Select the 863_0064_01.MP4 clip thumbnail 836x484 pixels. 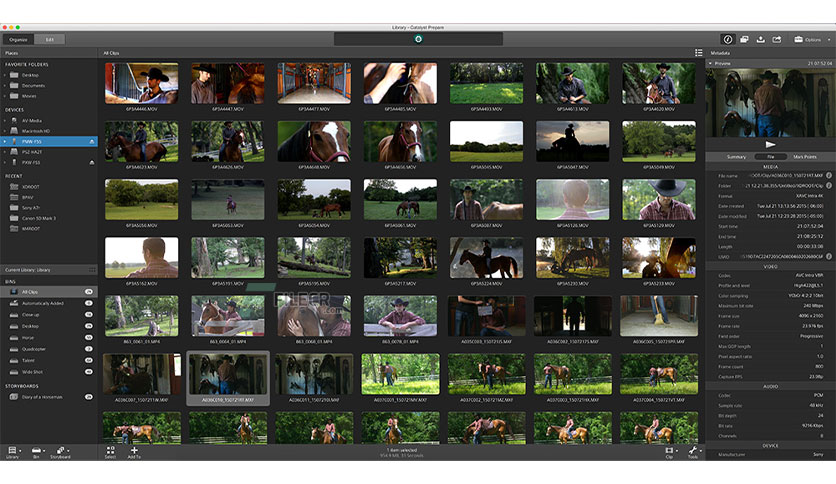(228, 316)
